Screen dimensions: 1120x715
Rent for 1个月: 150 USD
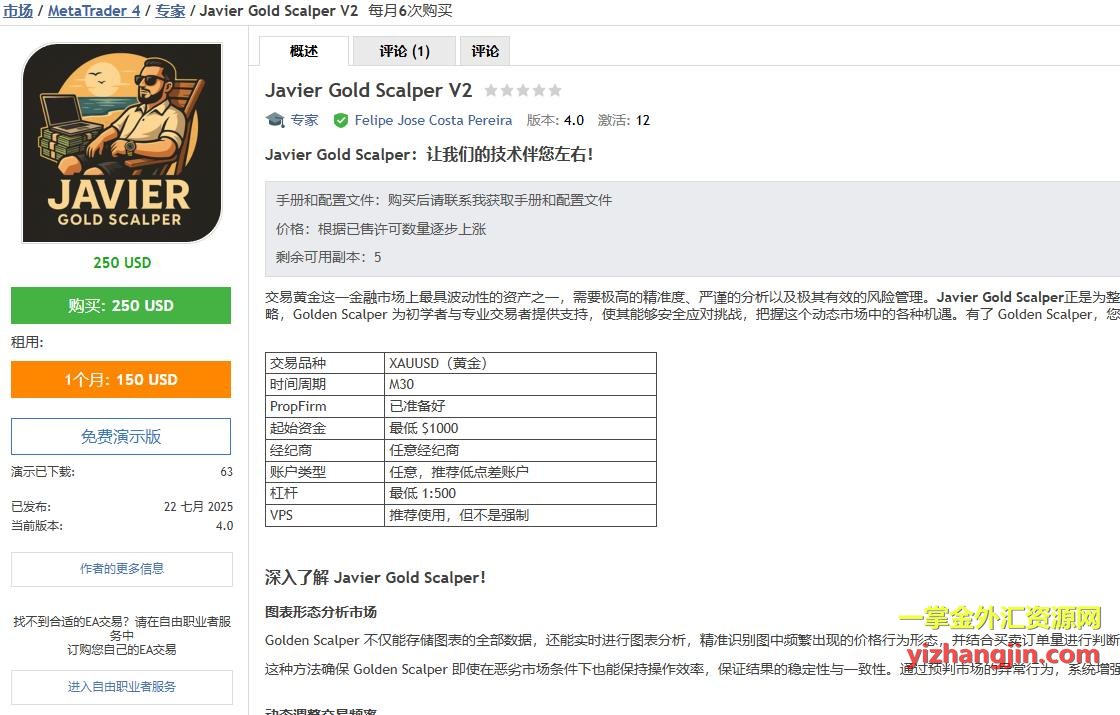(121, 380)
